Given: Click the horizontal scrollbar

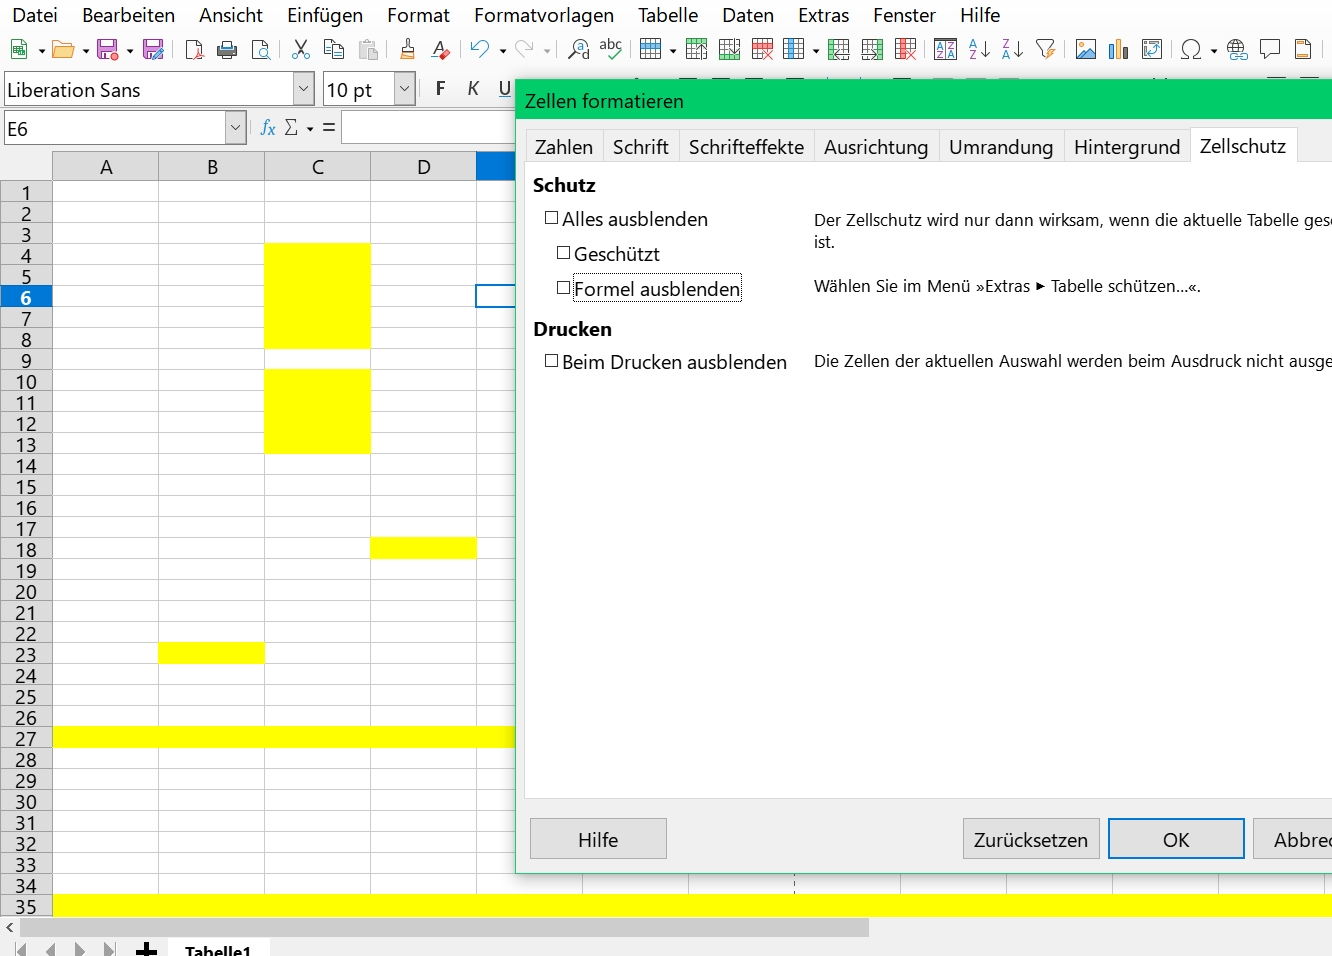Looking at the screenshot, I should tap(444, 928).
